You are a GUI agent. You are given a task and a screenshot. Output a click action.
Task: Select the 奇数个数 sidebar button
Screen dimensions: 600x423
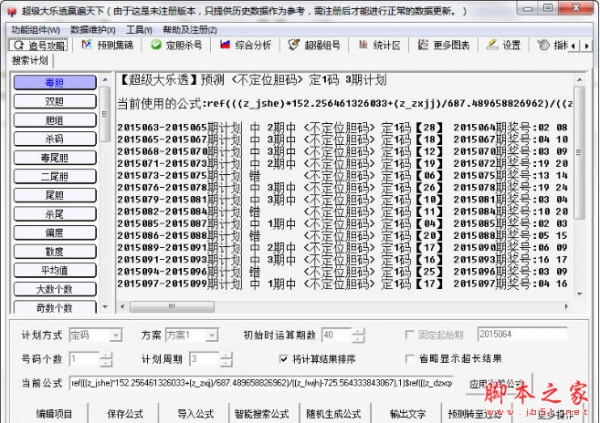[55, 307]
